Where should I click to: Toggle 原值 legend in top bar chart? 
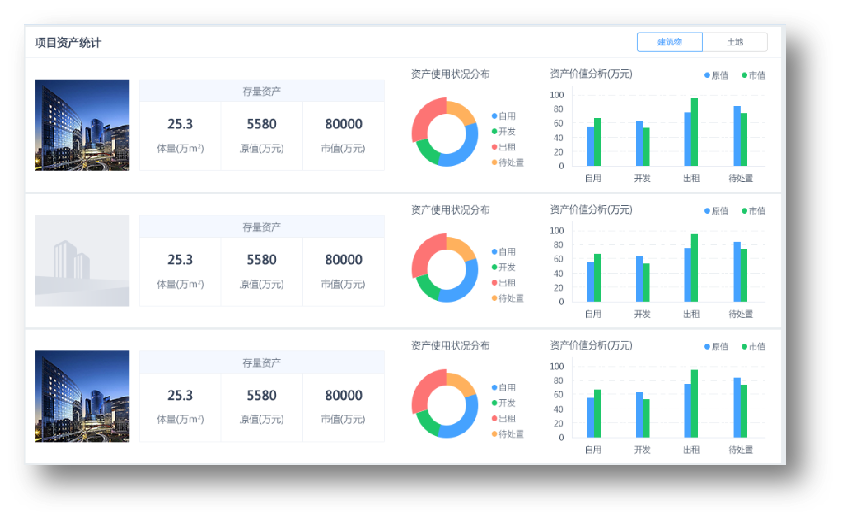715,75
